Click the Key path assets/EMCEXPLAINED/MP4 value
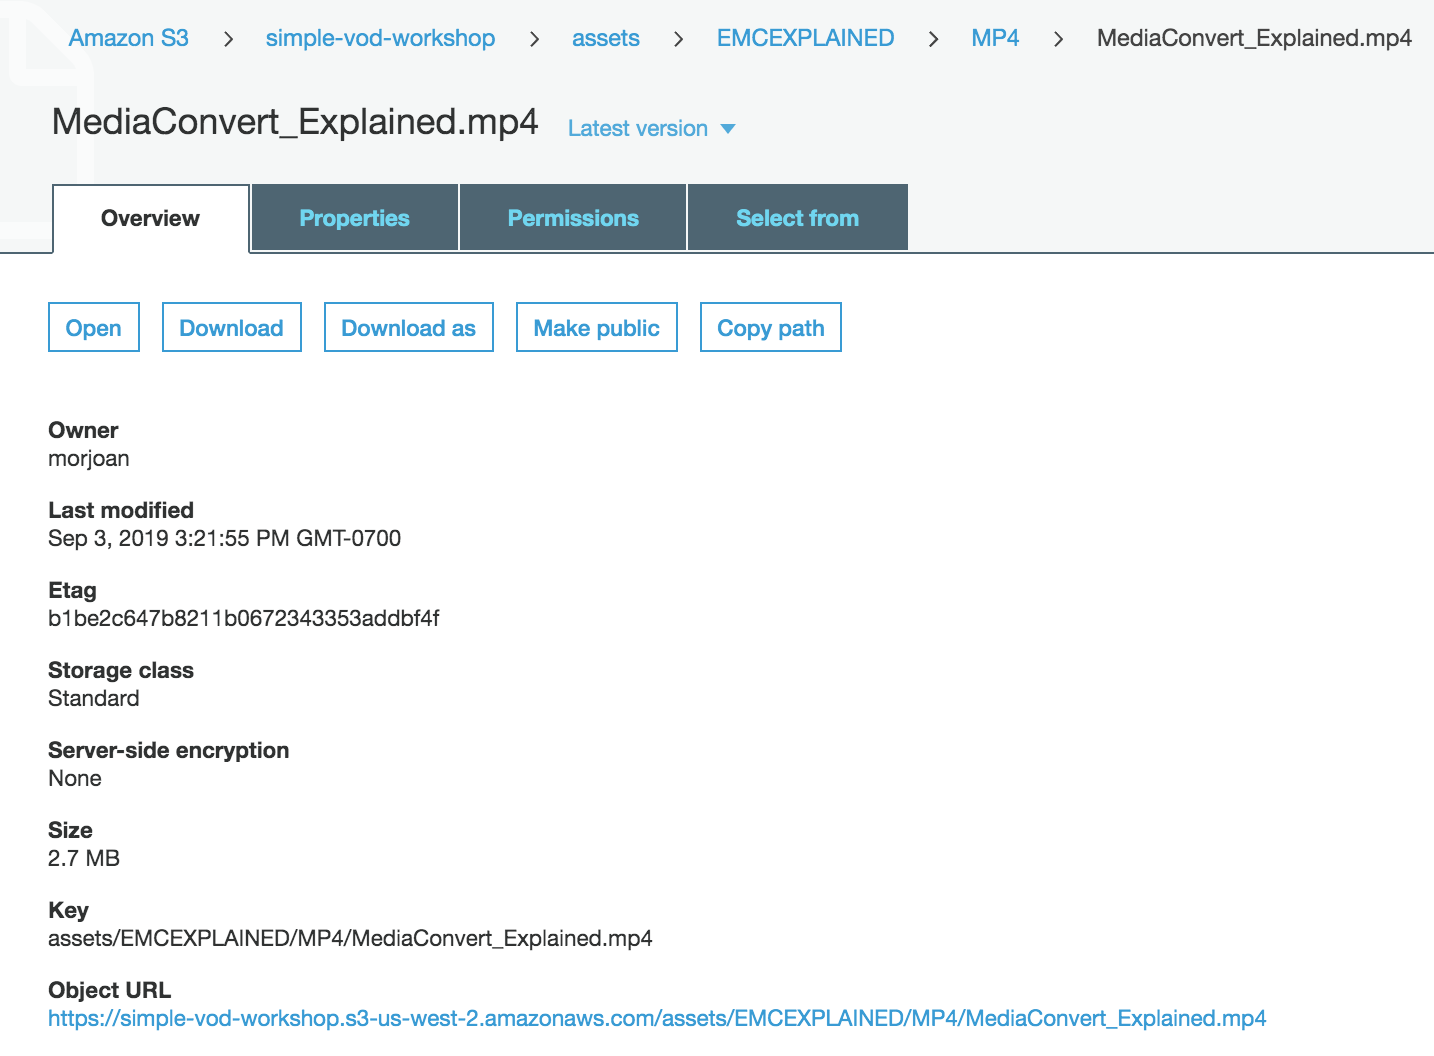1434x1056 pixels. tap(350, 938)
